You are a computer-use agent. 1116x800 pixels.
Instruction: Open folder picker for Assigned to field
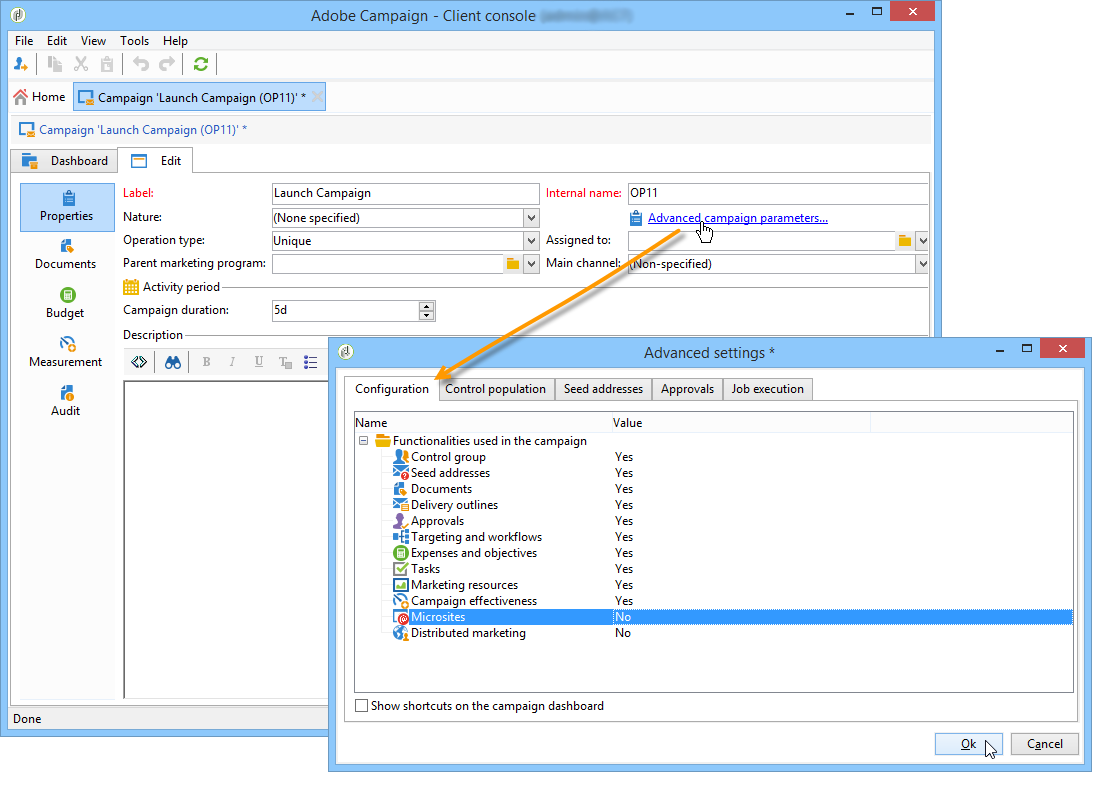click(x=905, y=241)
